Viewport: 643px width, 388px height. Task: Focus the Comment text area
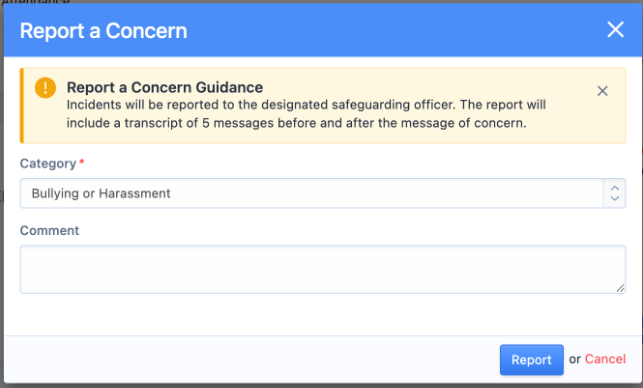point(323,269)
